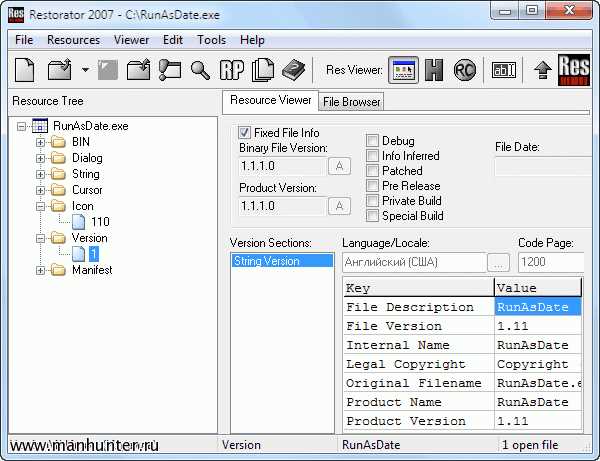Click the File Date field
Image resolution: width=600 pixels, height=461 pixels.
(543, 167)
